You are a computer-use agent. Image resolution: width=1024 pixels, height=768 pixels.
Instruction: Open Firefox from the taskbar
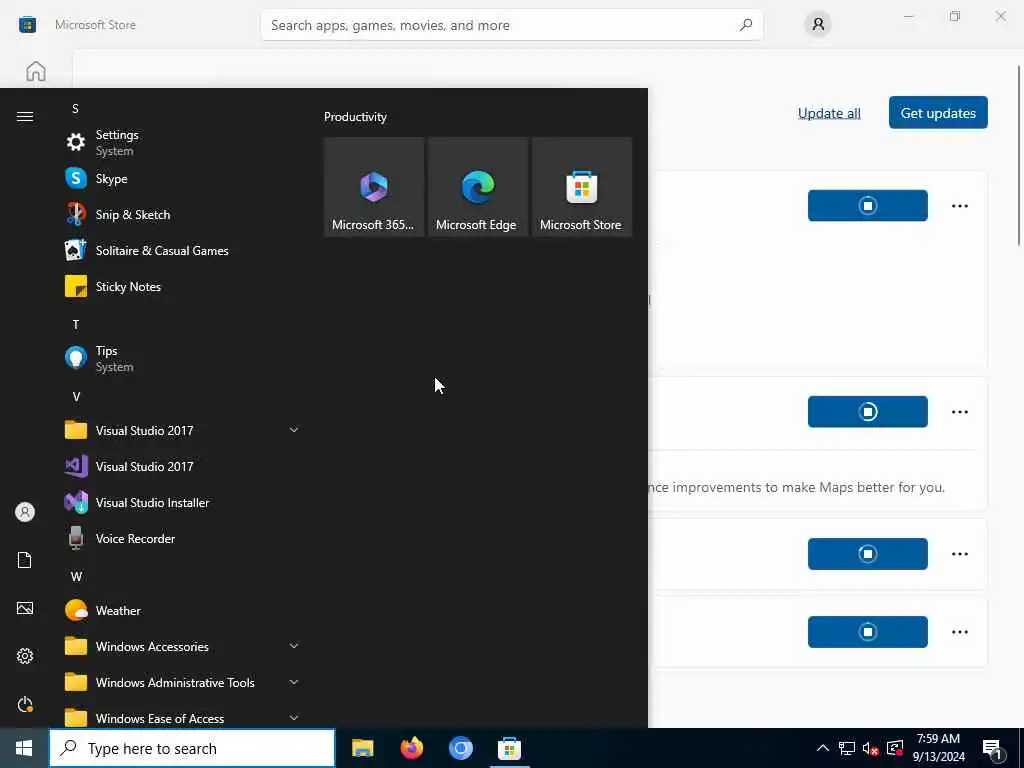[411, 748]
